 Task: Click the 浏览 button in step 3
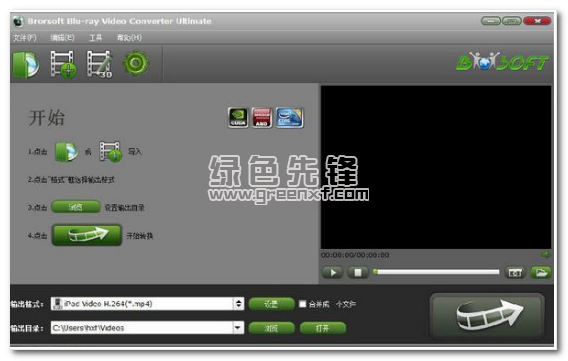click(x=76, y=207)
